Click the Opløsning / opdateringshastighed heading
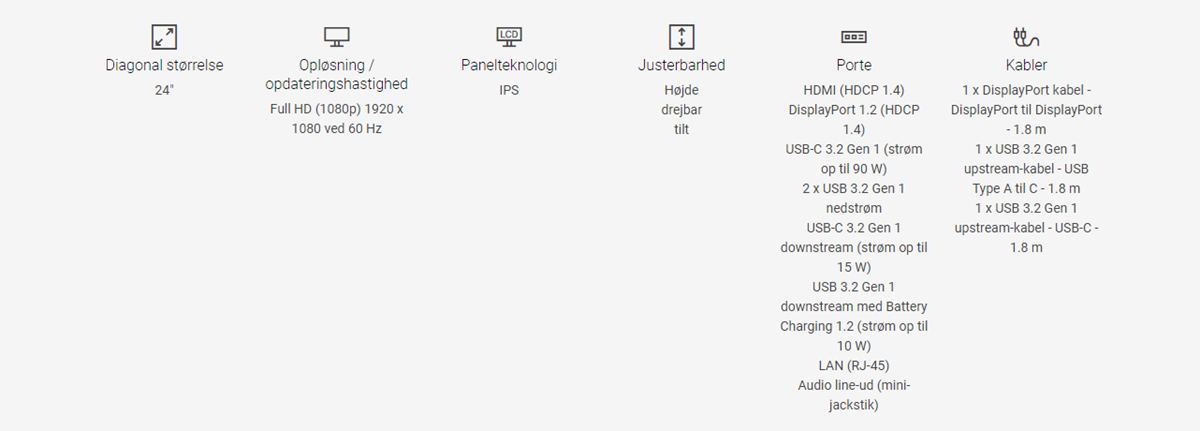 (337, 75)
